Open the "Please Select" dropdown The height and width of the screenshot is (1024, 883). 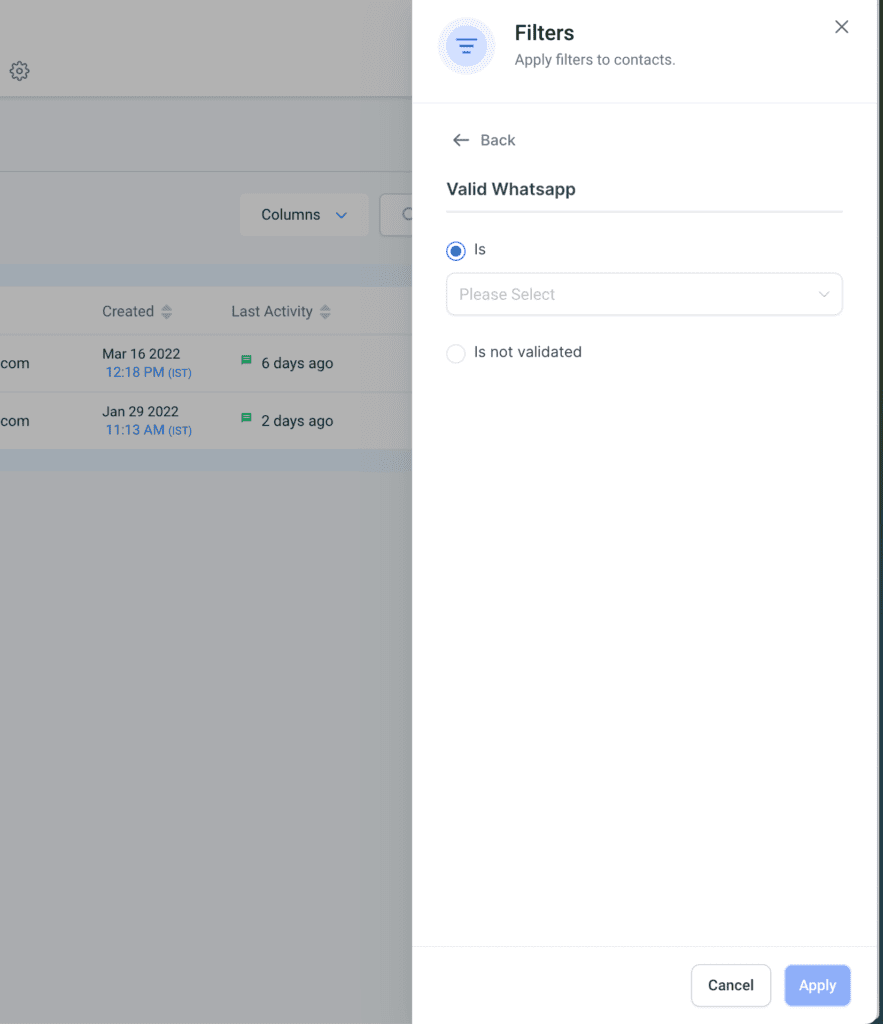644,294
